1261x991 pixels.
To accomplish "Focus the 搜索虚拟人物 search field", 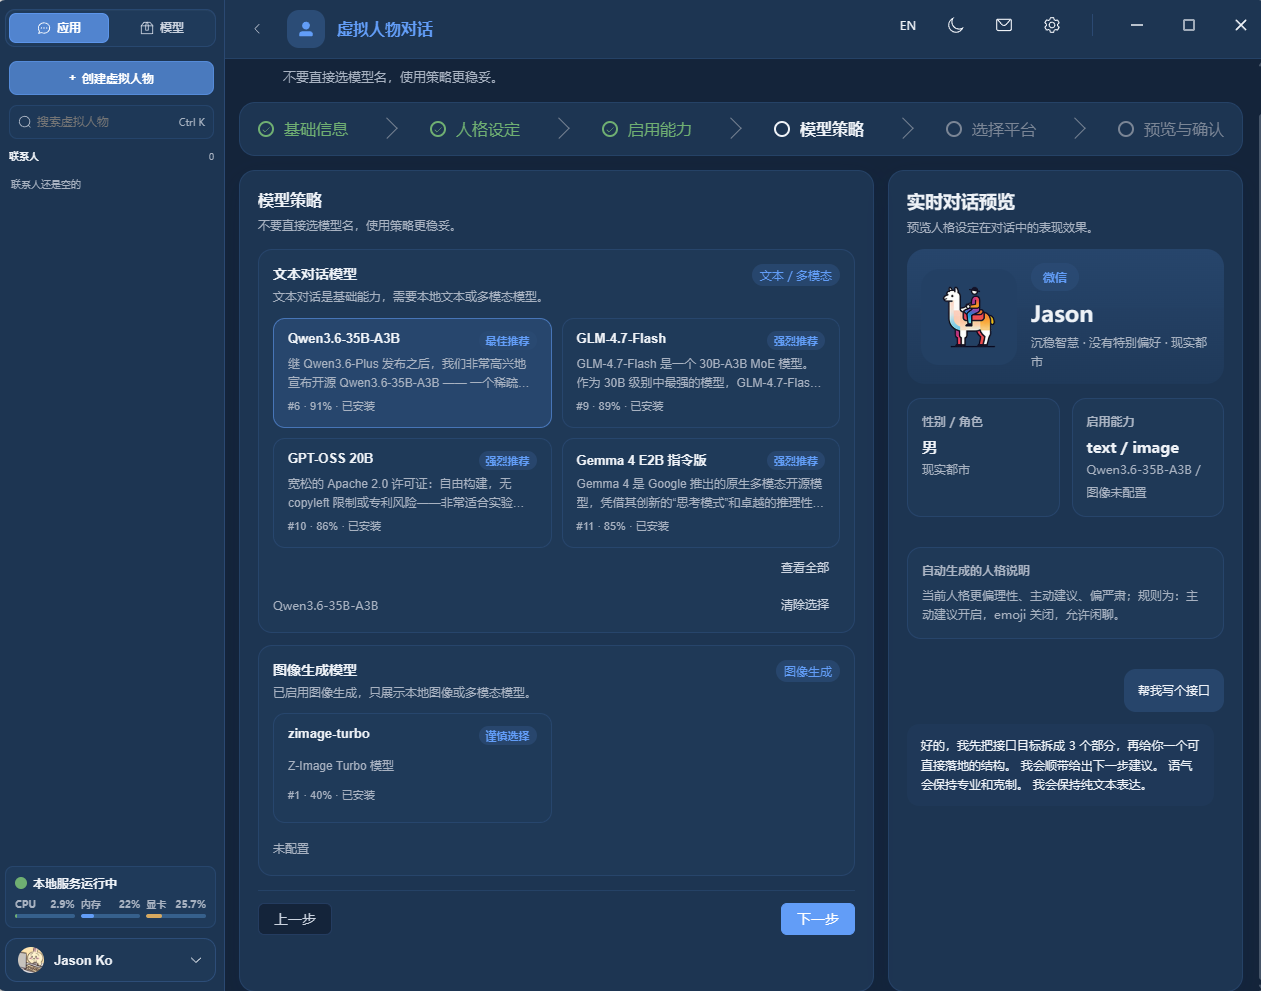I will pyautogui.click(x=111, y=122).
